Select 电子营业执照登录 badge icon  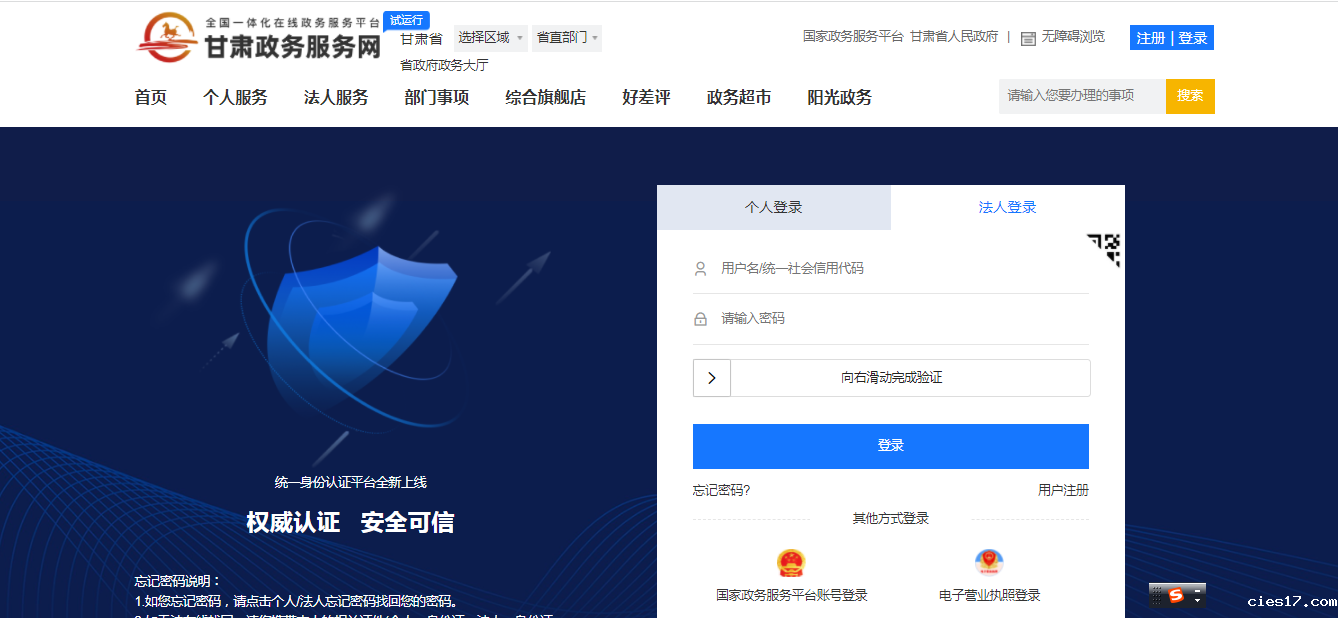pos(989,561)
